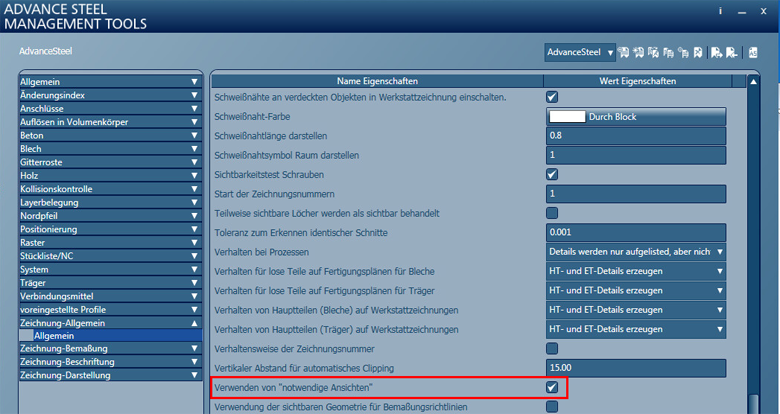Expand the Gitterroste category
Screen dimensions: 780x414
(x=110, y=162)
